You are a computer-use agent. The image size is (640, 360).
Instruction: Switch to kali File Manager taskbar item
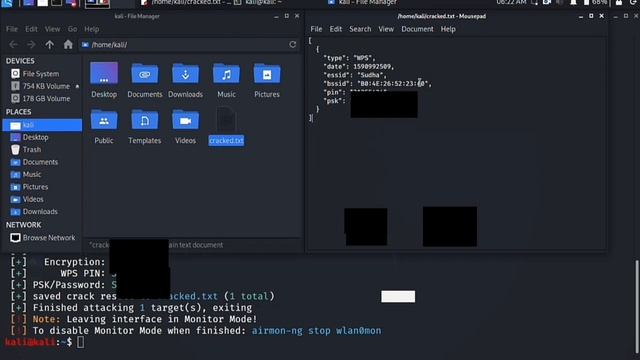[x=363, y=2]
